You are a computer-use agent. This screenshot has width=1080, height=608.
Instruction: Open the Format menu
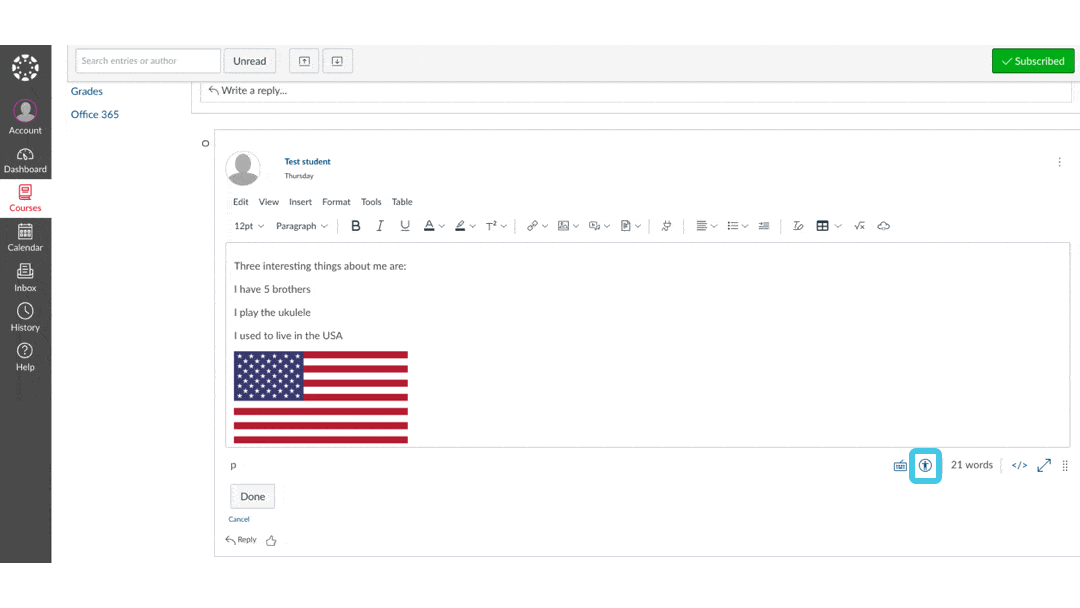click(336, 201)
